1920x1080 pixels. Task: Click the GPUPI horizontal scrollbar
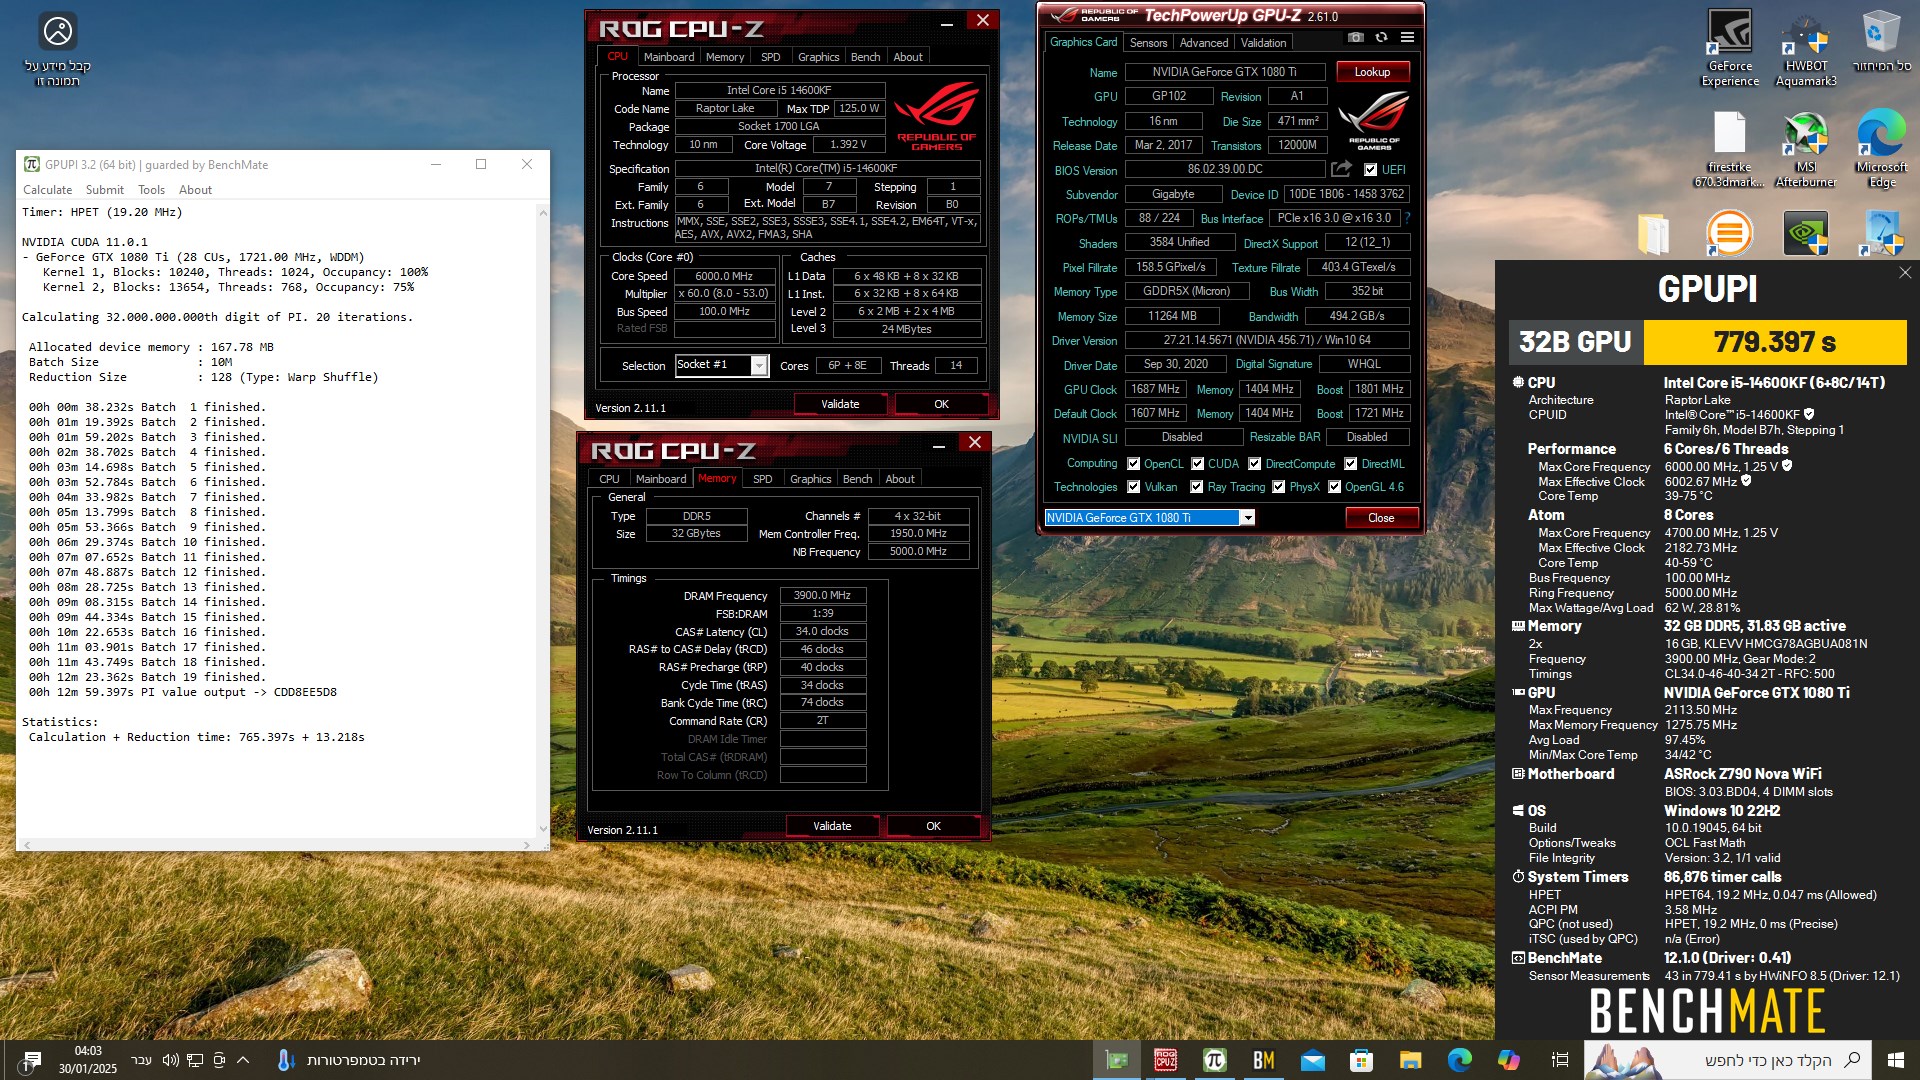[277, 845]
